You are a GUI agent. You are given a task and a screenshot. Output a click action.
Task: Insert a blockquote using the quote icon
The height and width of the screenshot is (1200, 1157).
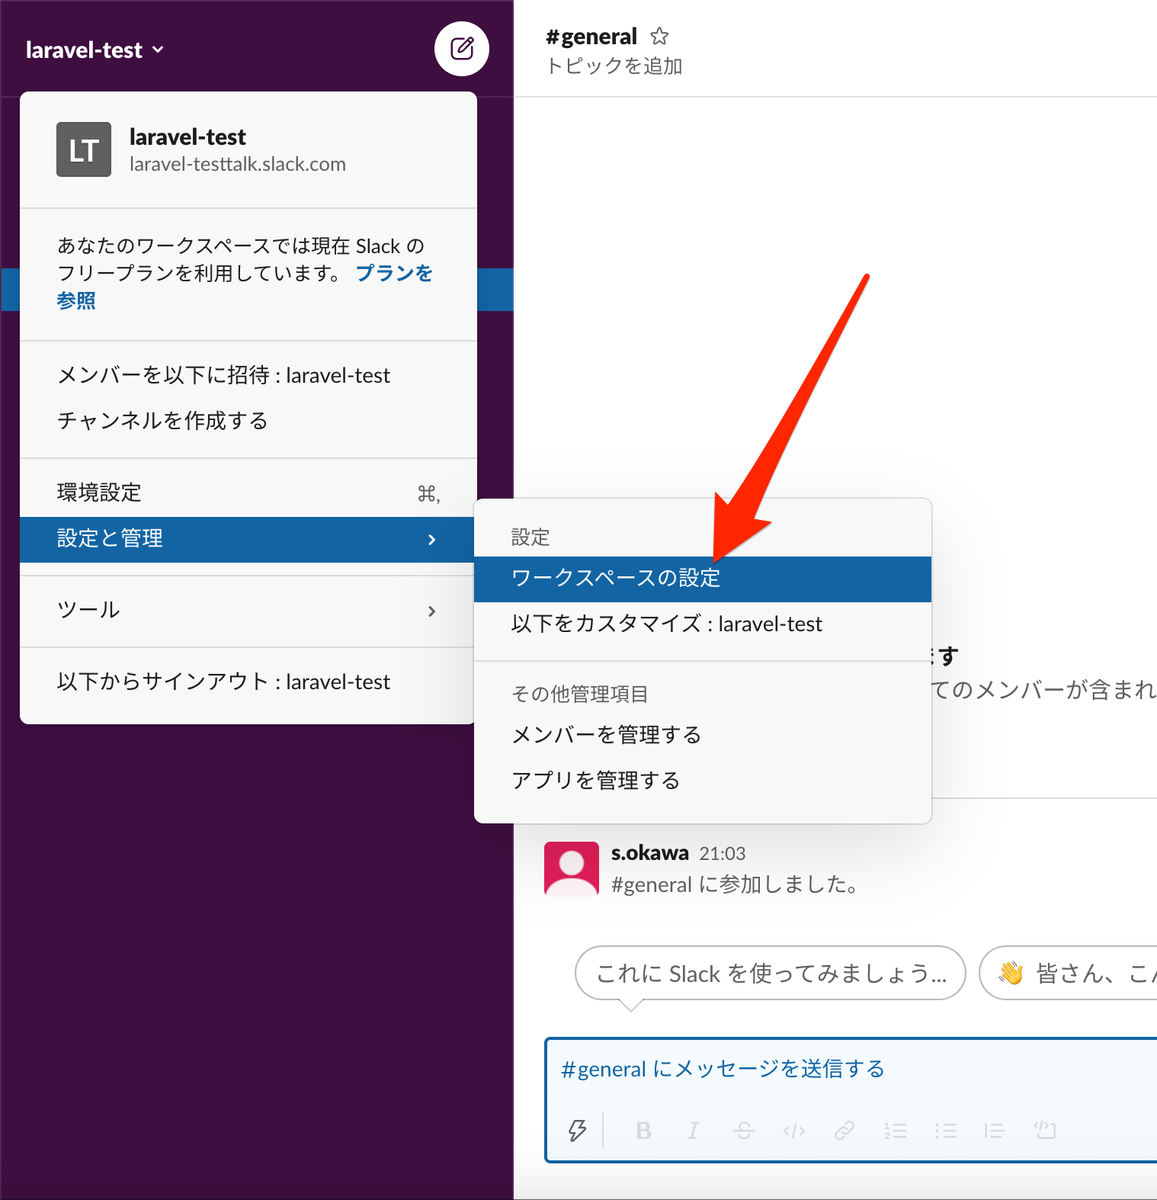(995, 1130)
